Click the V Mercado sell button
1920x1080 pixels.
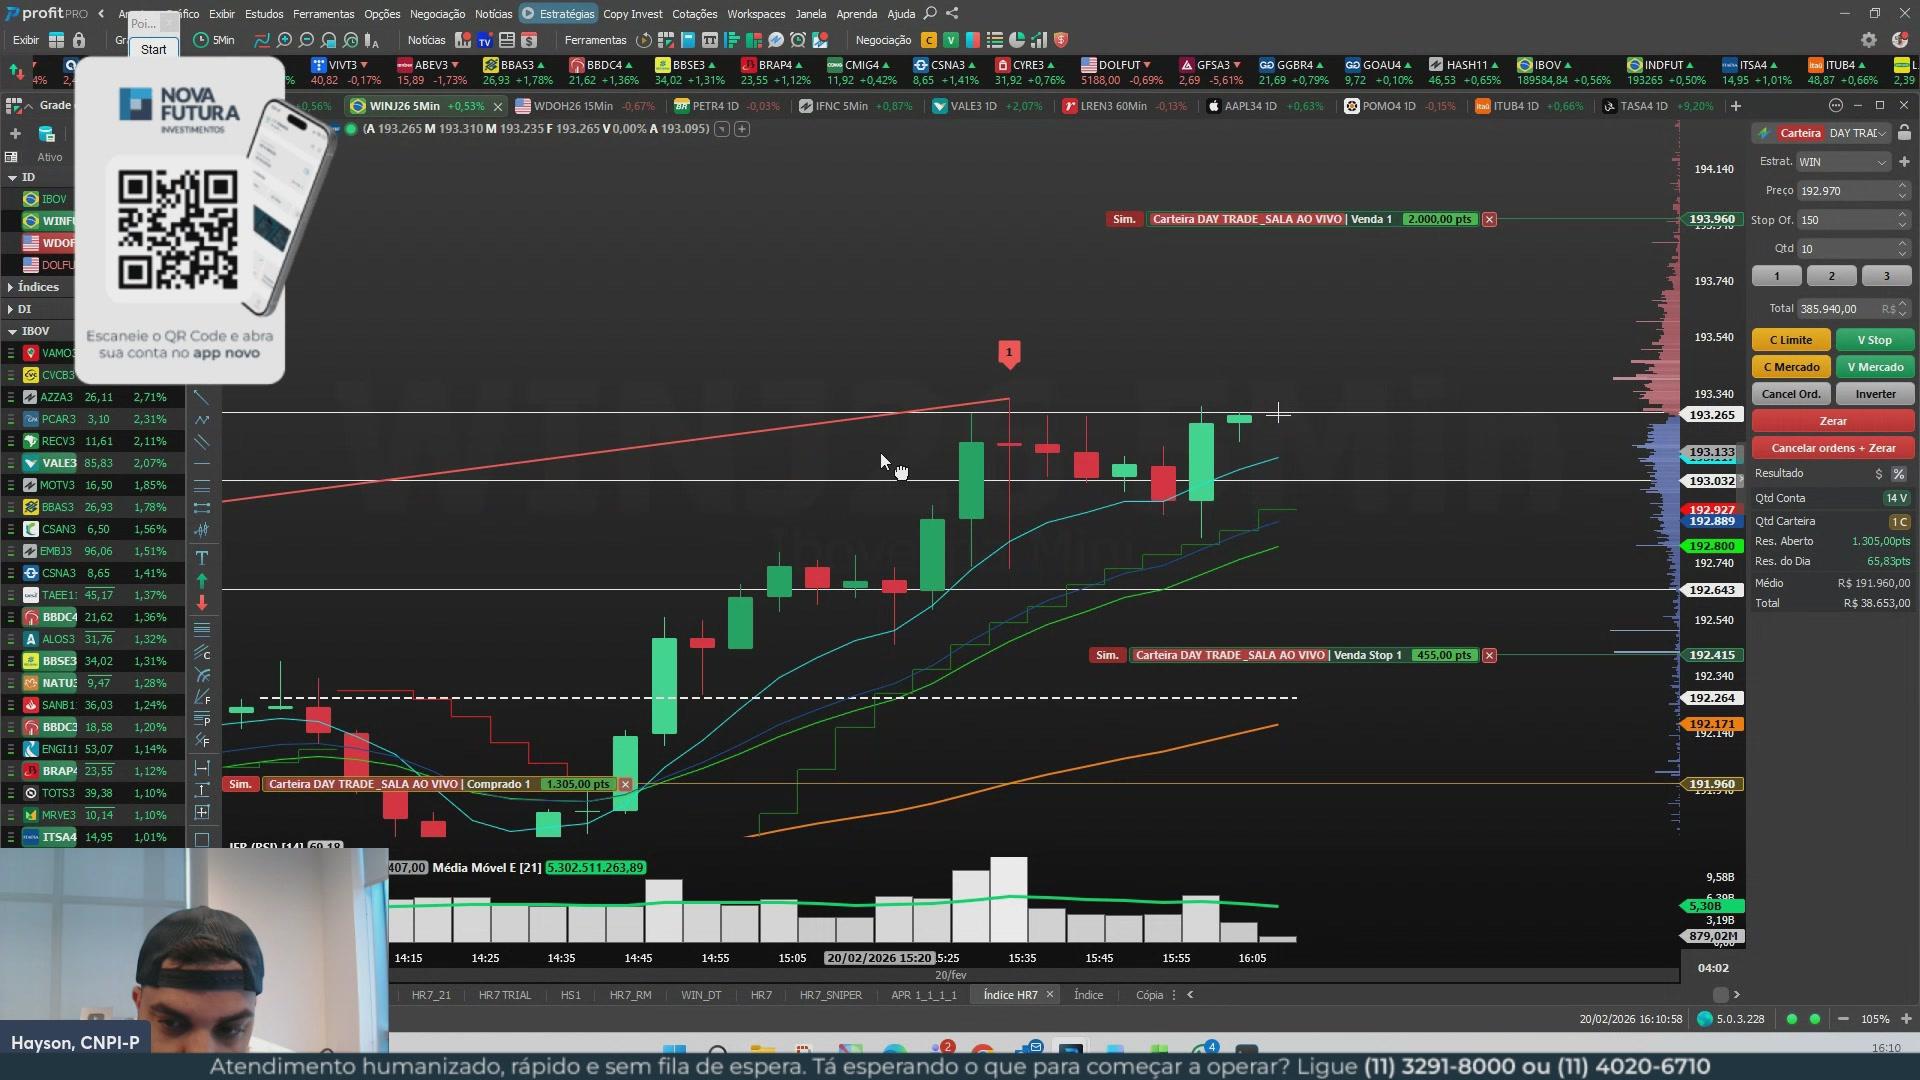(x=1875, y=367)
